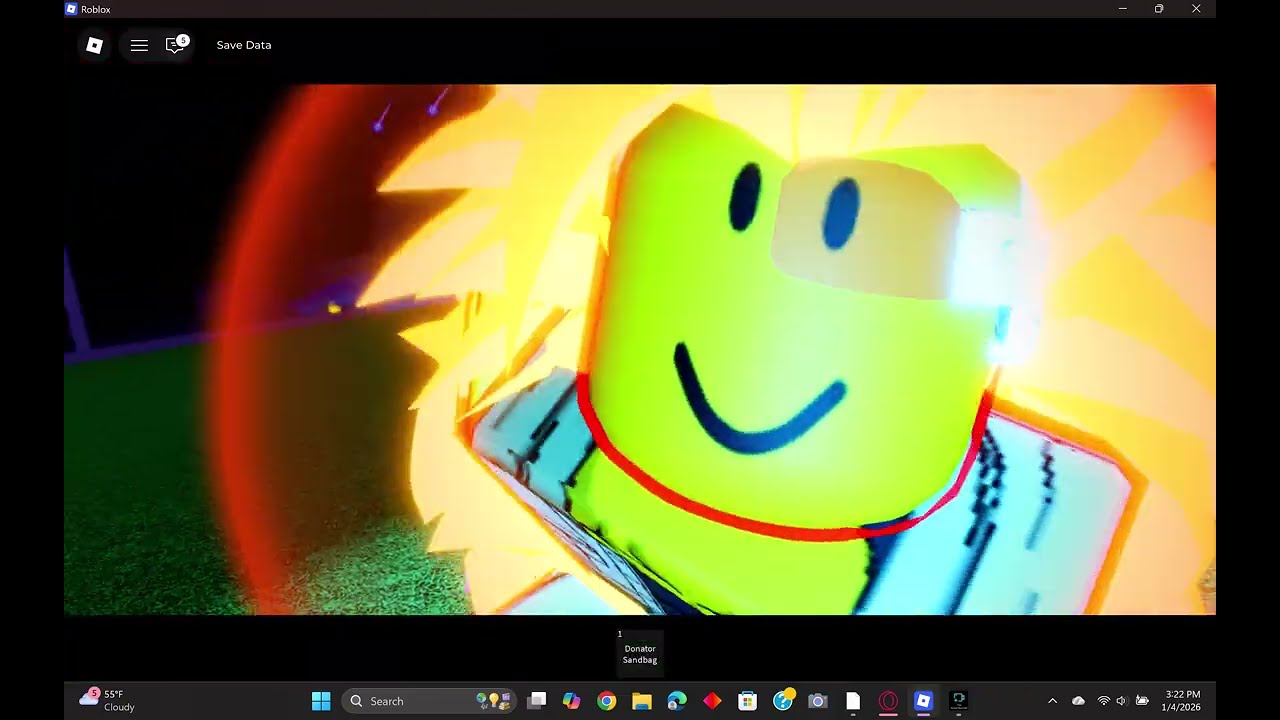Viewport: 1280px width, 720px height.
Task: Open File Explorer from the taskbar
Action: tap(642, 701)
